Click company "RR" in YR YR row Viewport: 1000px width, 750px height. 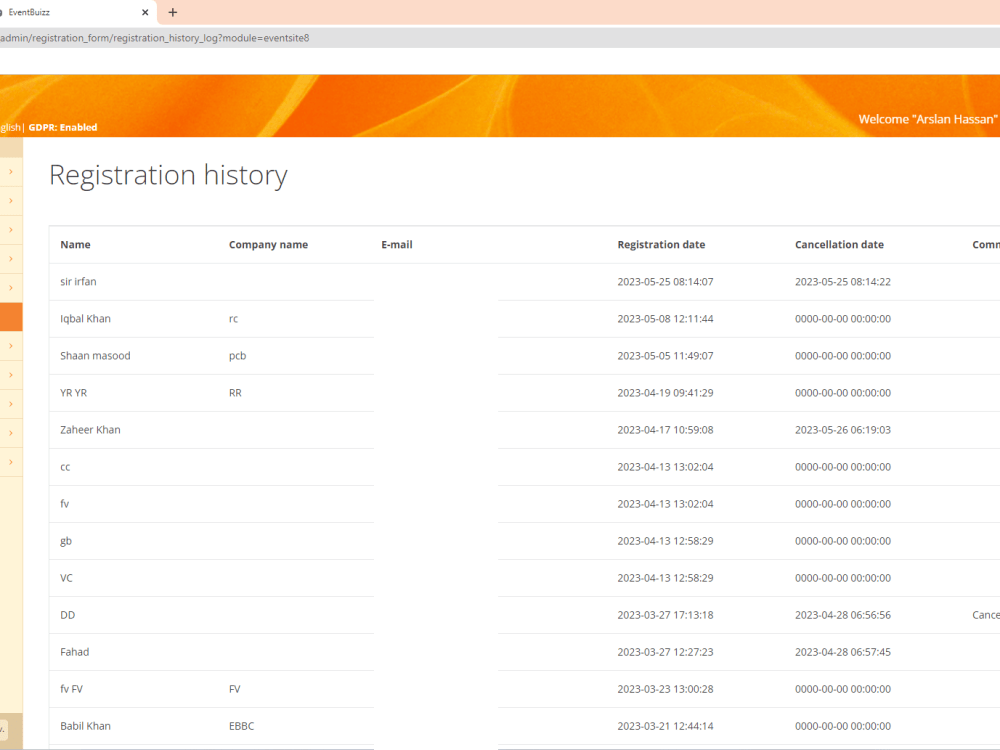[x=235, y=393]
